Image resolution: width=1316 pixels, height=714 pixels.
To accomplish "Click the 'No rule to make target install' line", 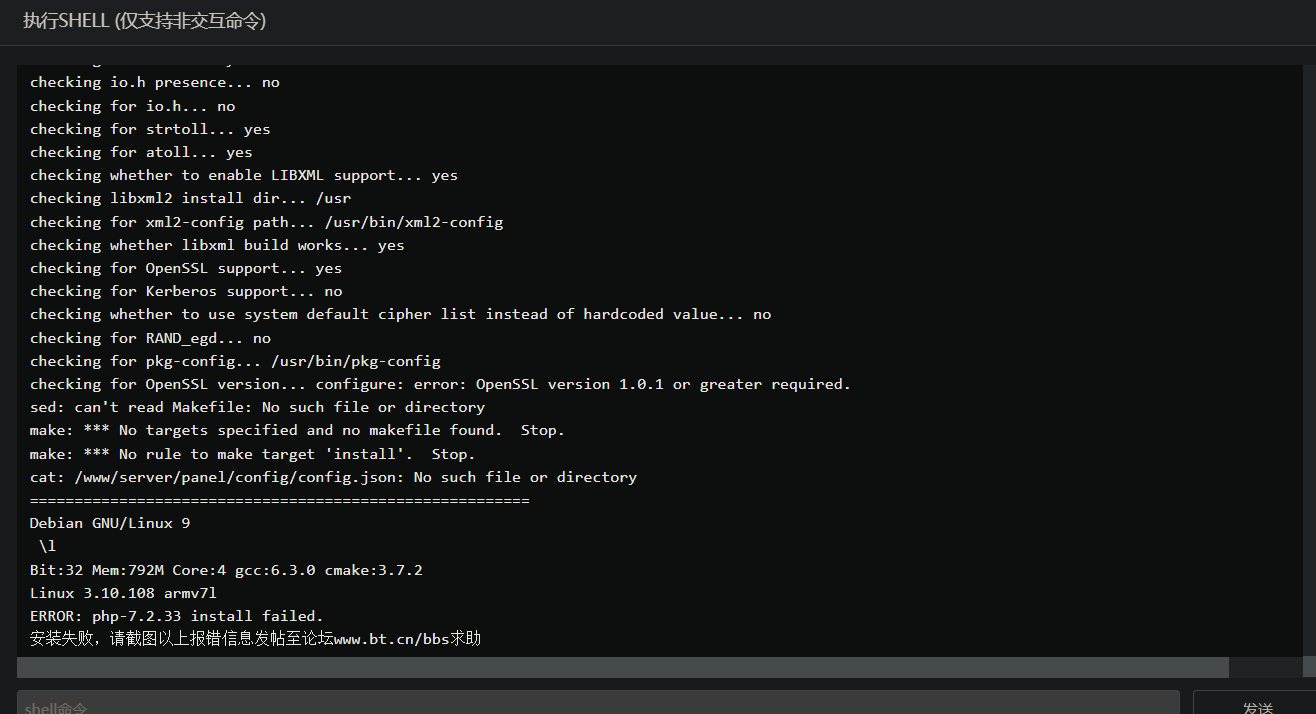I will [252, 454].
